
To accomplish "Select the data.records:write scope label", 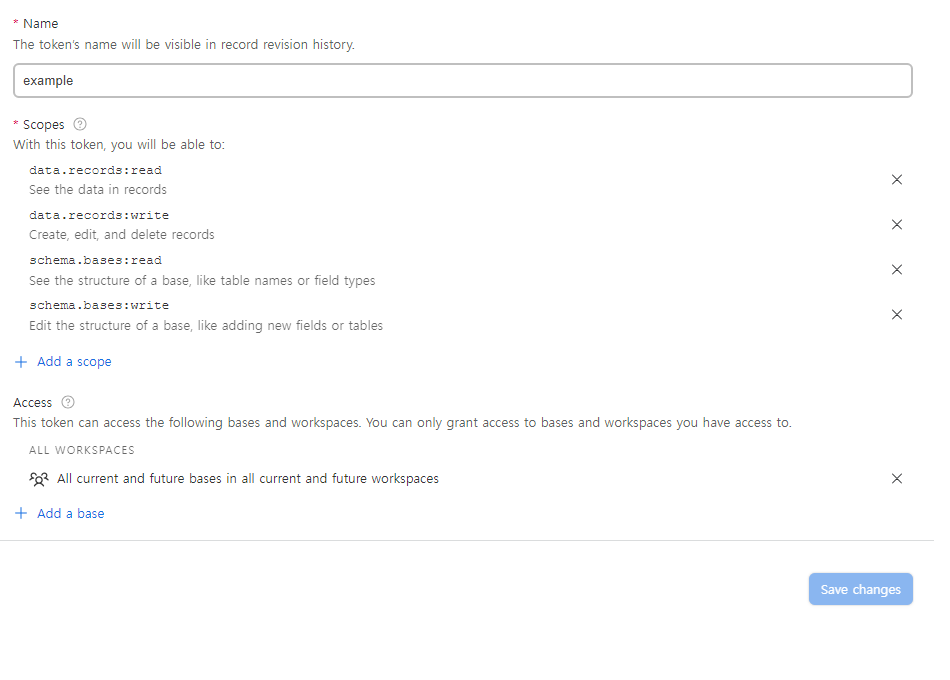I will [x=99, y=216].
